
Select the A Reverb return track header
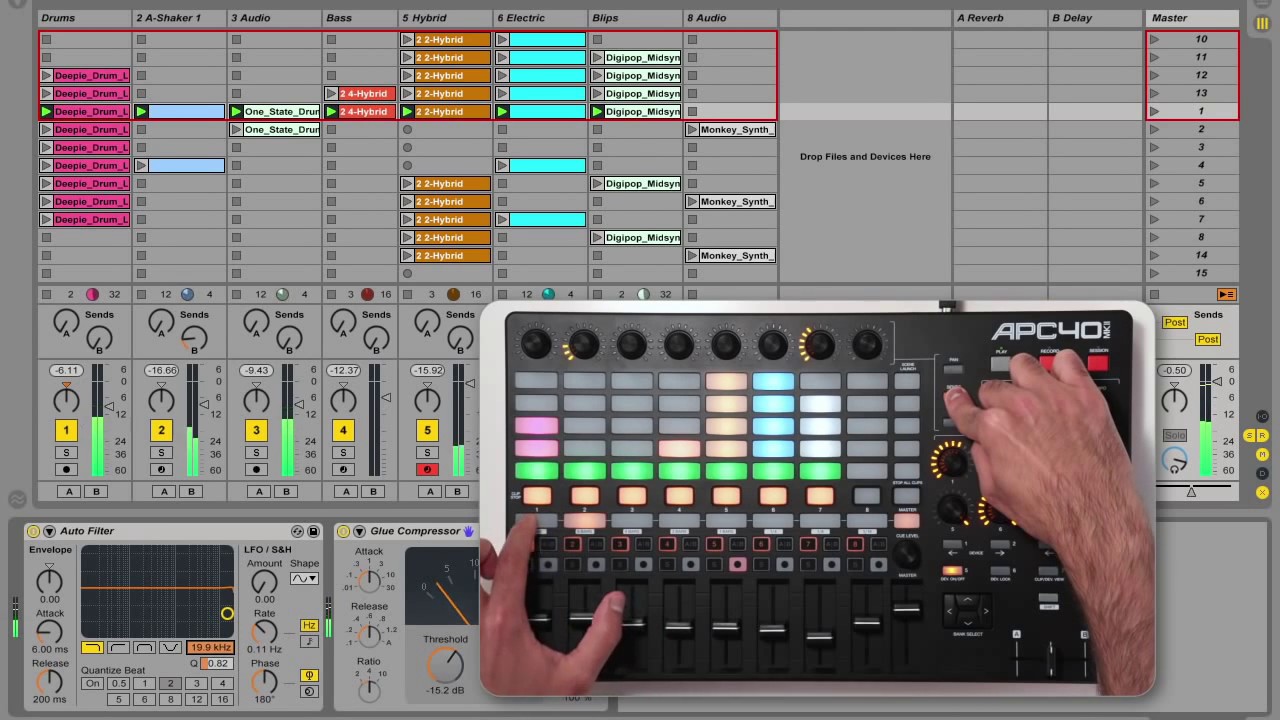point(999,18)
